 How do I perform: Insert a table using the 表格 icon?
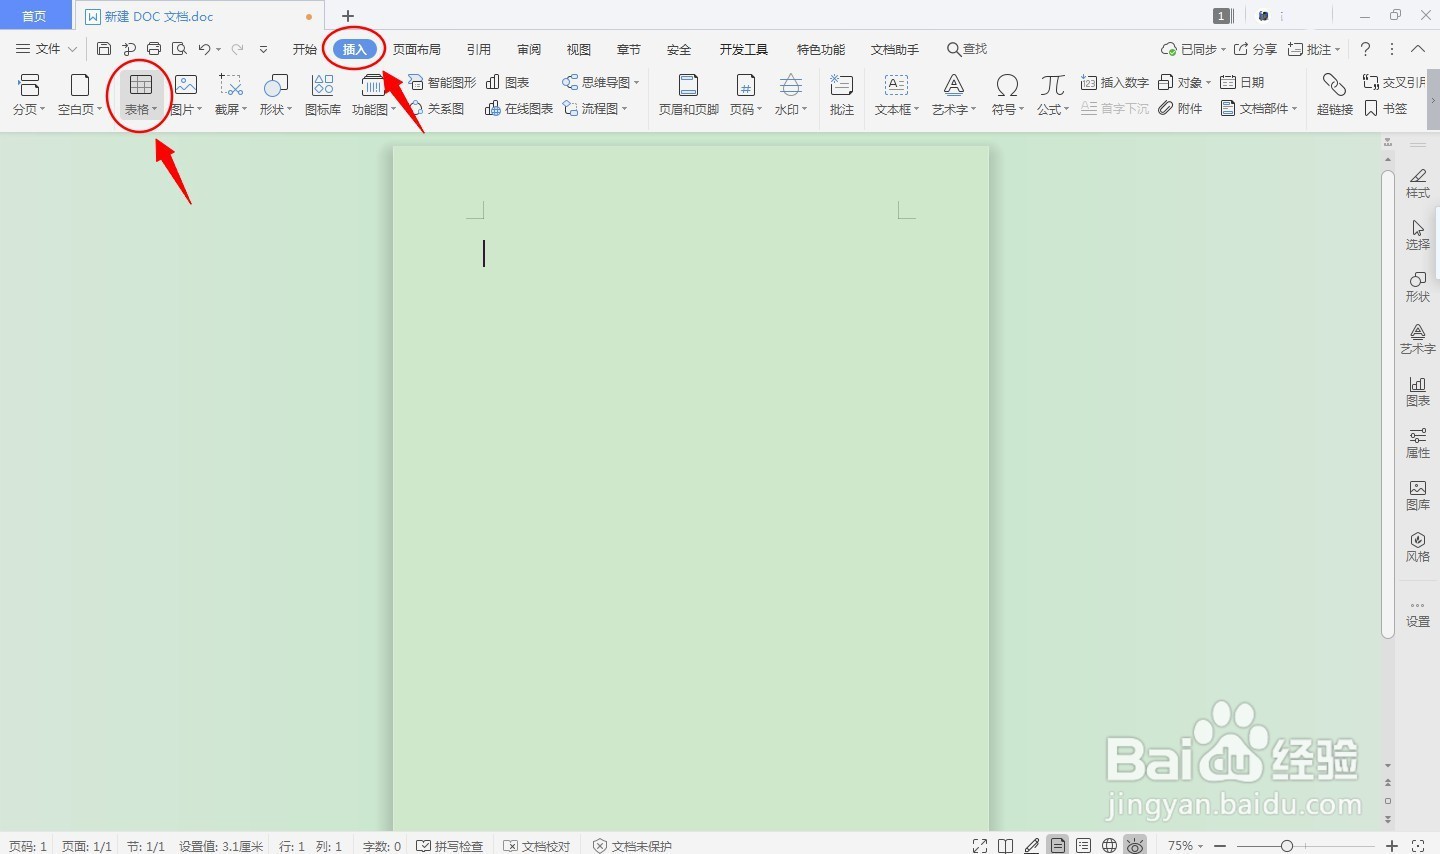139,88
